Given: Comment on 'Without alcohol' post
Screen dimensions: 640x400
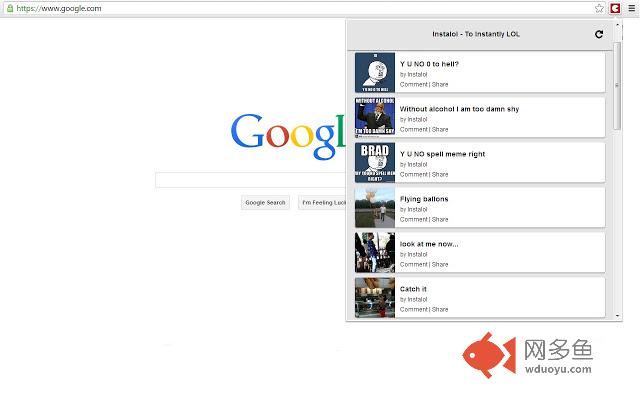Looking at the screenshot, I should pos(413,129).
